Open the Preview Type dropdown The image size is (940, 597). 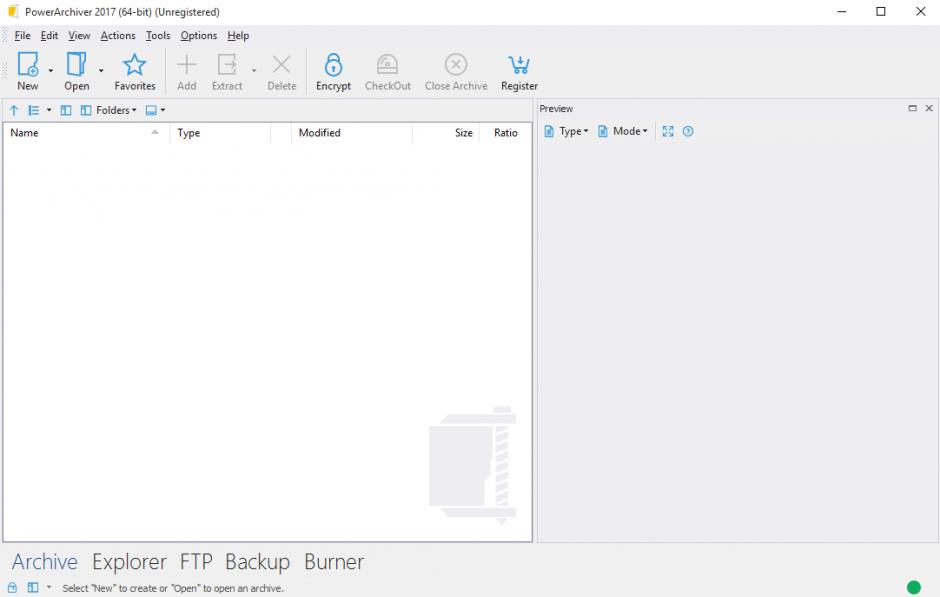566,131
